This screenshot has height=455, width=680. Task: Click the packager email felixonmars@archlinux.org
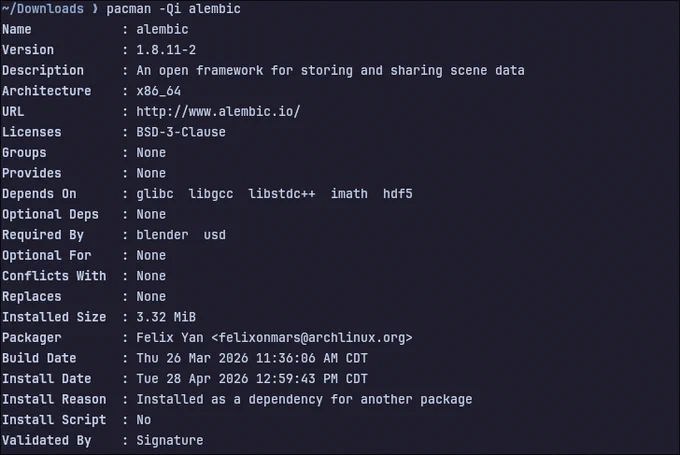click(312, 337)
